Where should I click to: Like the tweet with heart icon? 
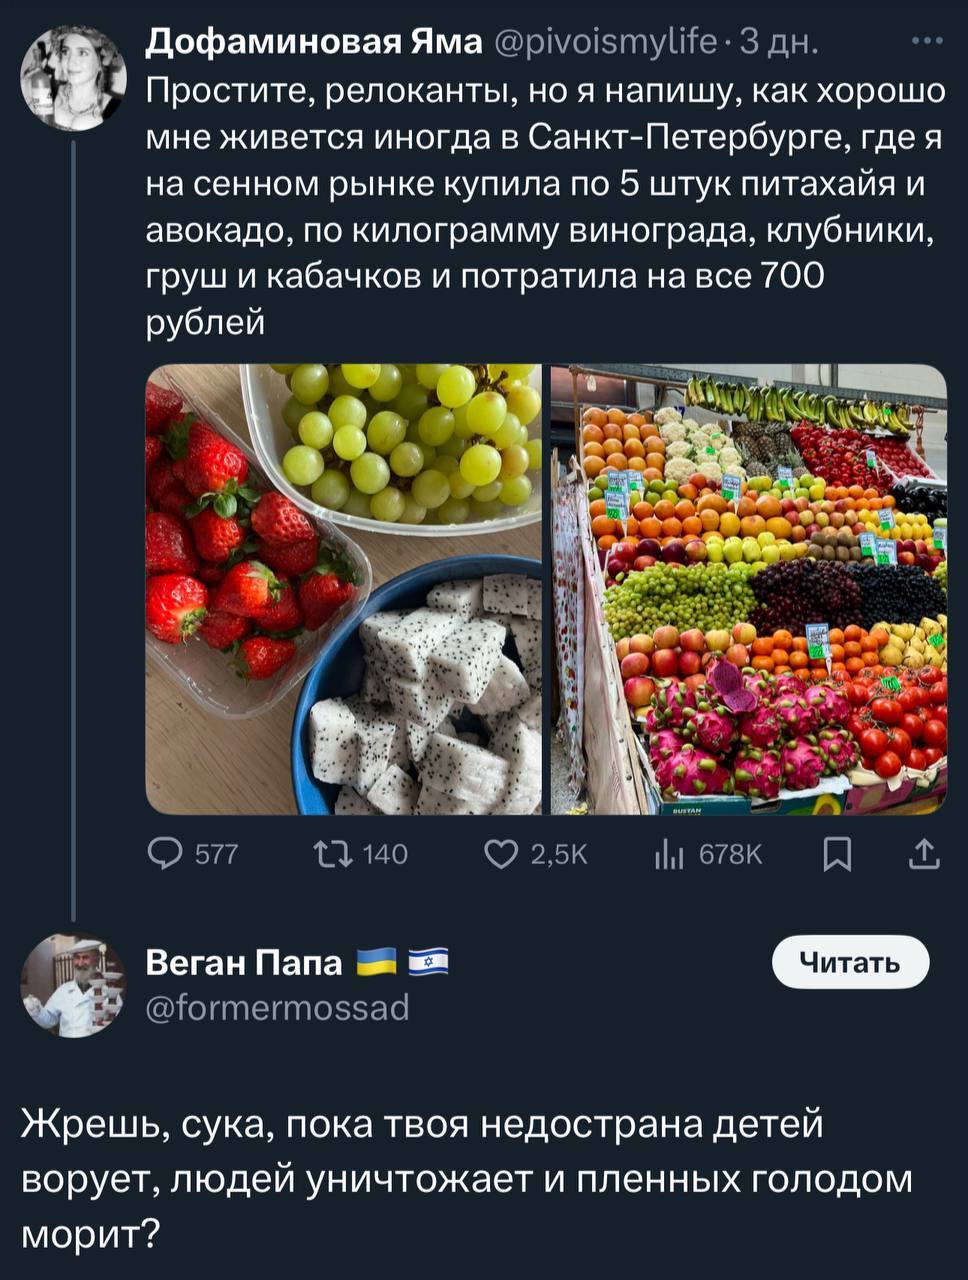click(500, 853)
